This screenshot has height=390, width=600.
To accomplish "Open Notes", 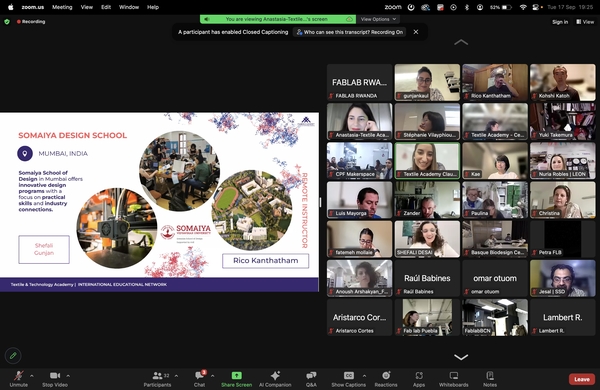I will [490, 379].
